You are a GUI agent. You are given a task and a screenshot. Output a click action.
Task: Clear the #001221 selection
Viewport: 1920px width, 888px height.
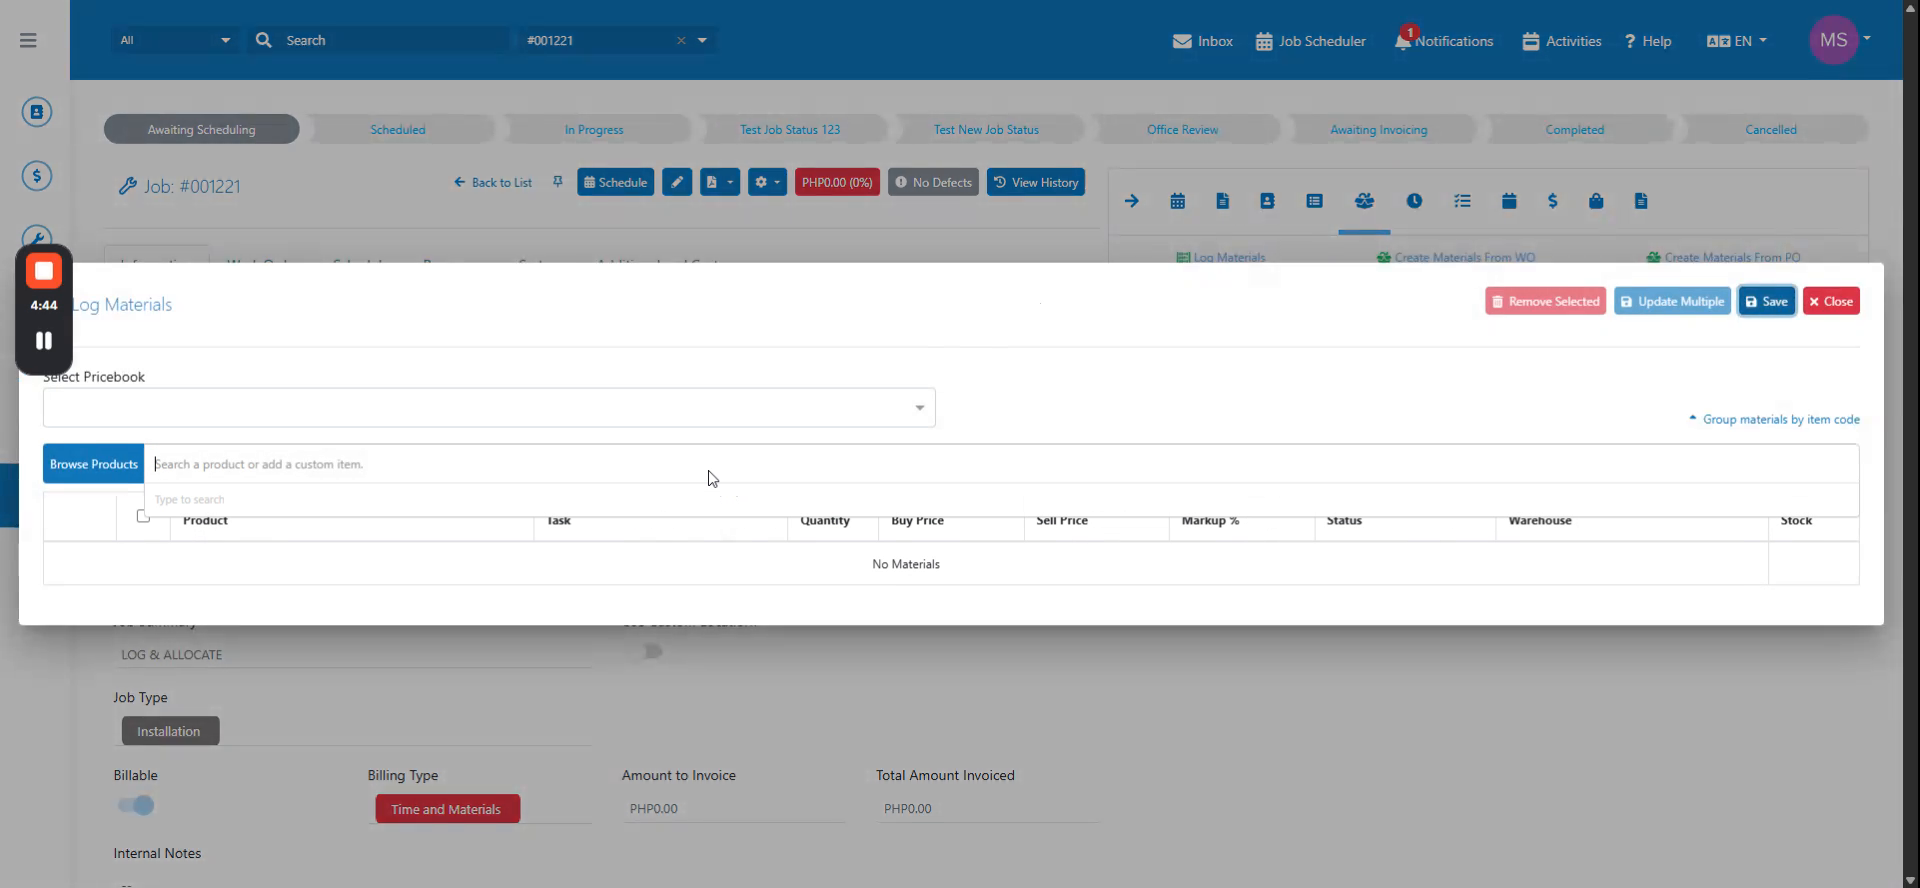click(x=681, y=40)
